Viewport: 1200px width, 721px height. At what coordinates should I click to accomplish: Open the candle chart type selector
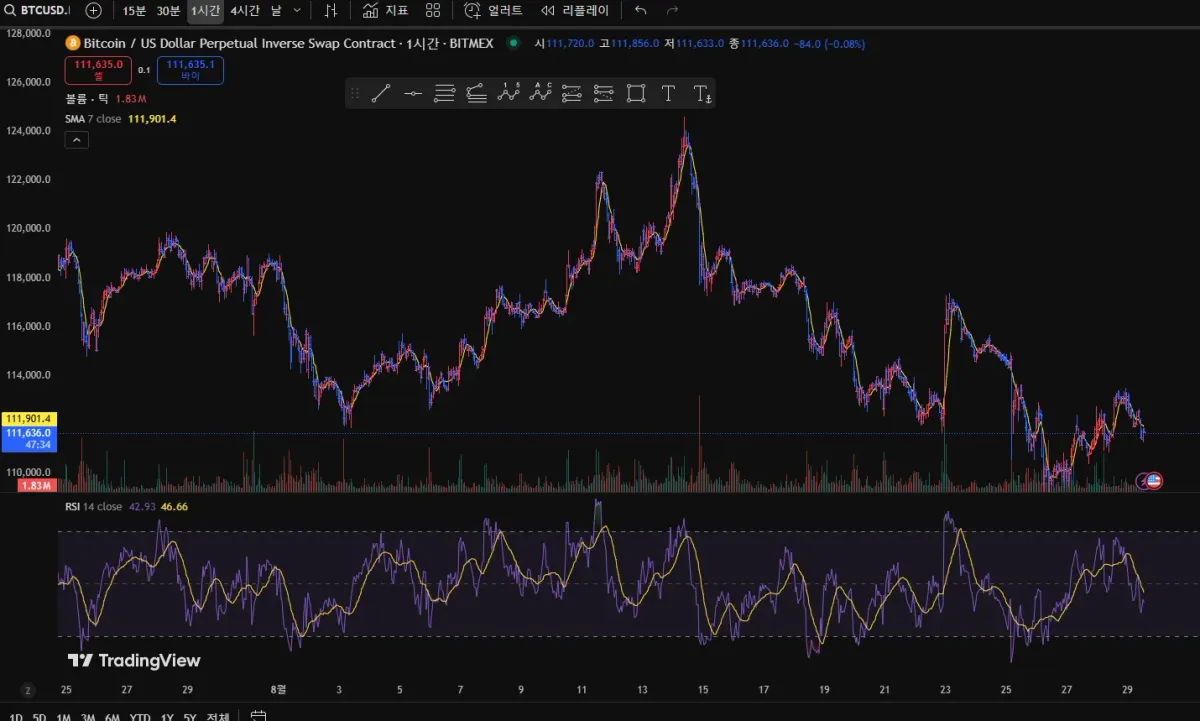point(332,11)
